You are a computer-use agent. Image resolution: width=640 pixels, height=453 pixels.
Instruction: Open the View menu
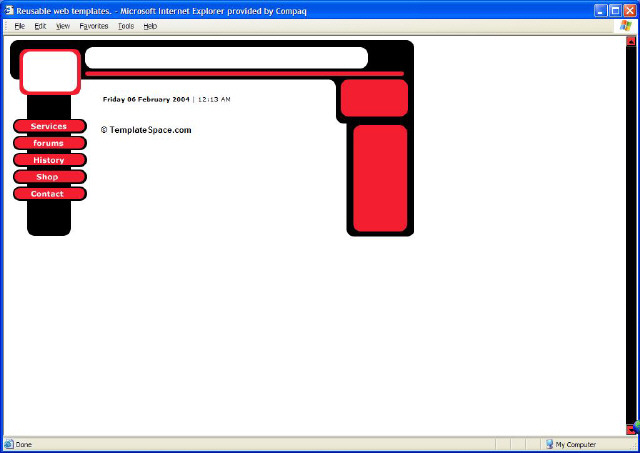[63, 26]
